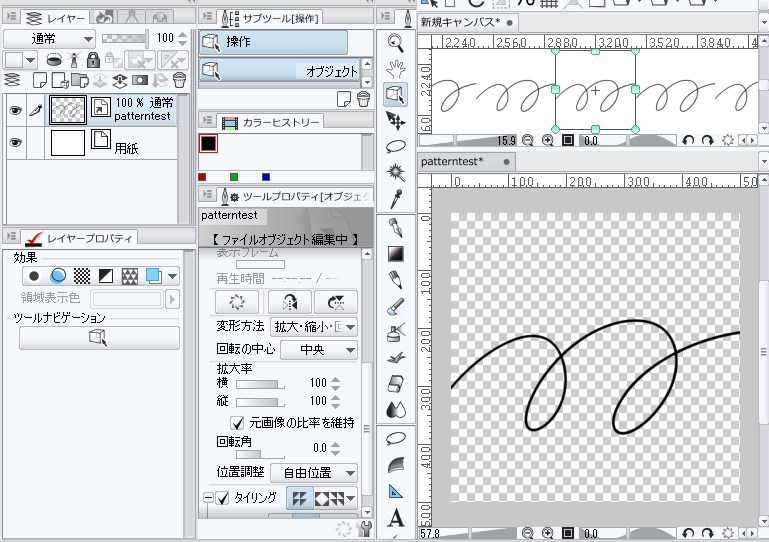Click the patterntest layer thumbnail
The image size is (769, 542).
67,111
